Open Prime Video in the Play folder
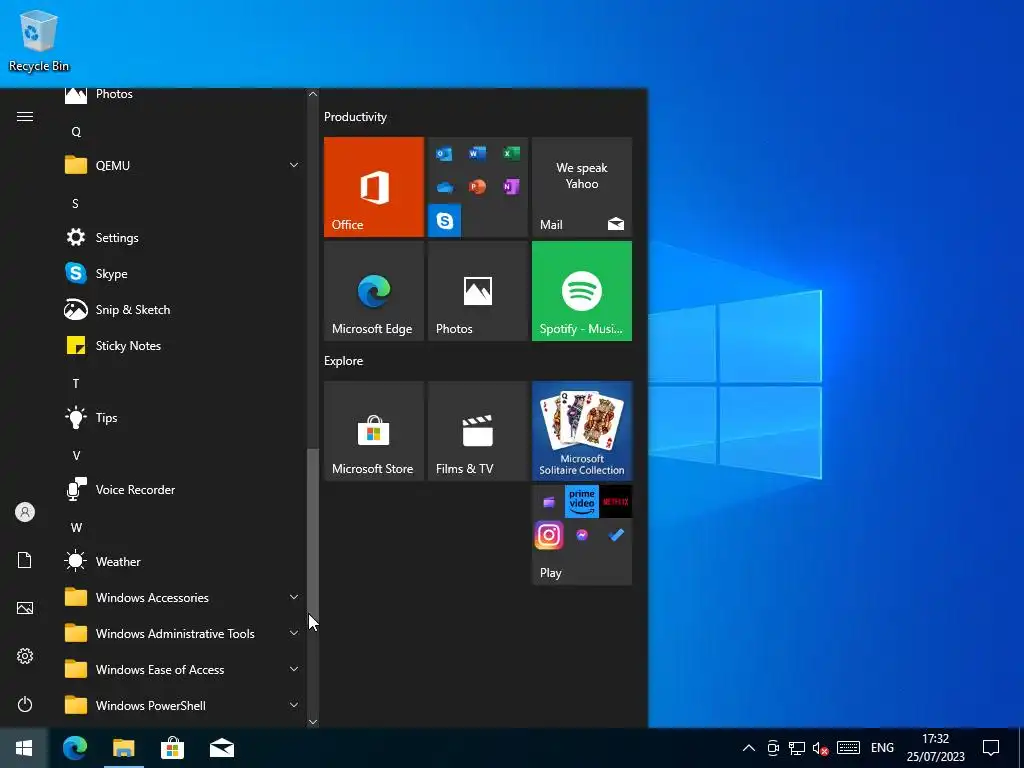 [582, 502]
